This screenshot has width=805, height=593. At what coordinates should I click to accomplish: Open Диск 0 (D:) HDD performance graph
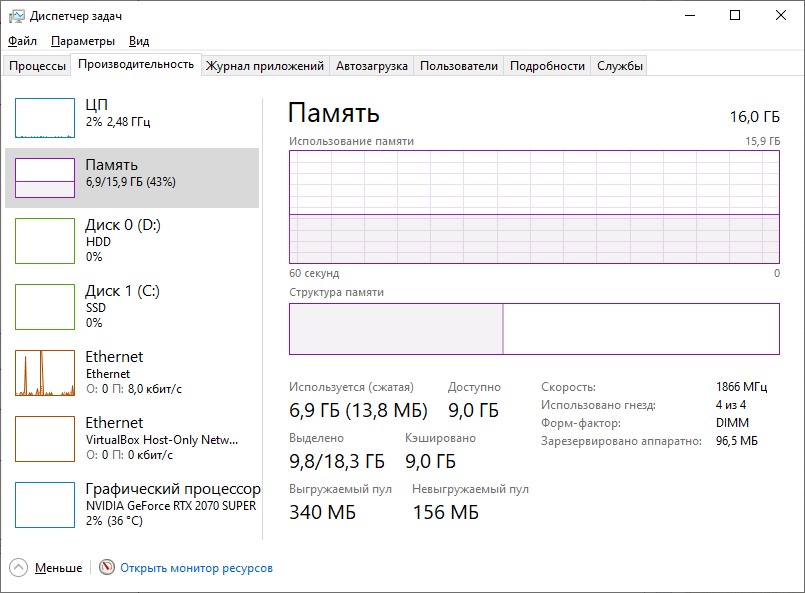pos(45,241)
